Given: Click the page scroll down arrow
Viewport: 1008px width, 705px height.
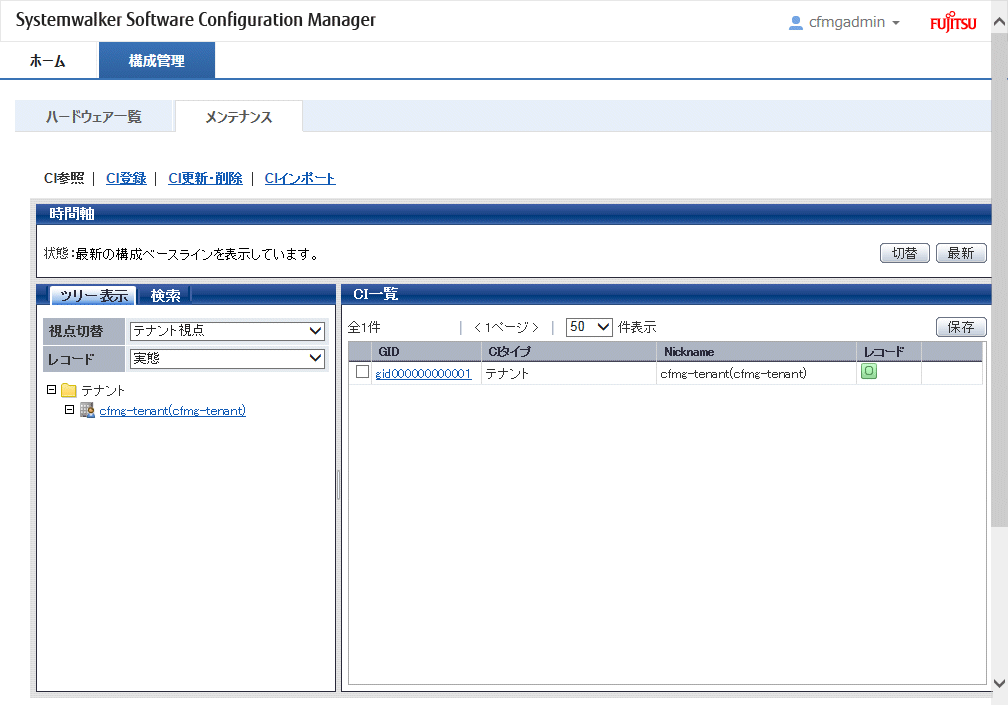Looking at the screenshot, I should (1000, 683).
